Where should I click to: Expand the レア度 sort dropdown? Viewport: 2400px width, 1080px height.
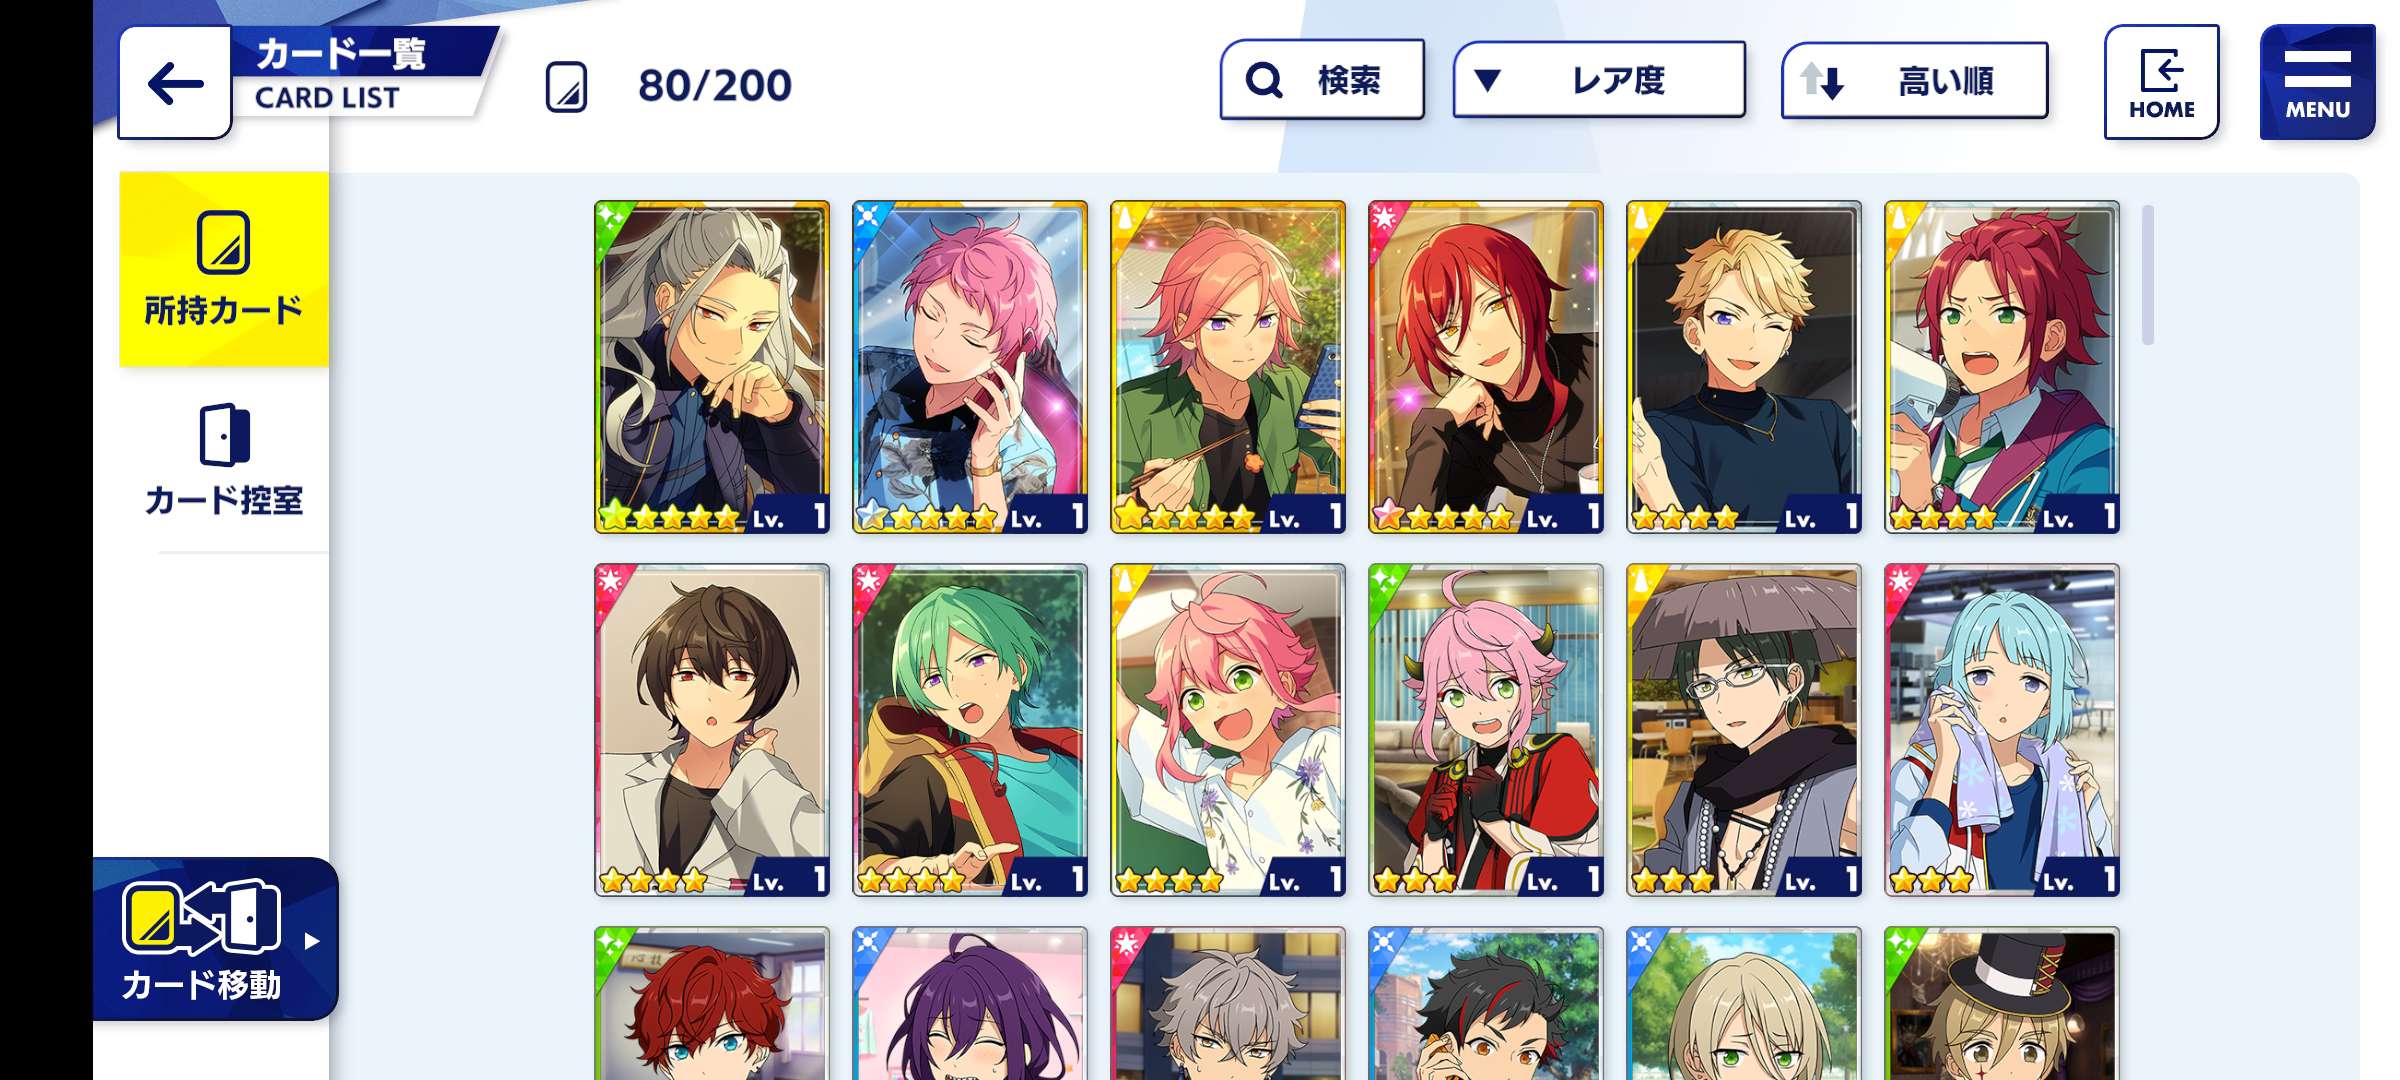(1599, 80)
